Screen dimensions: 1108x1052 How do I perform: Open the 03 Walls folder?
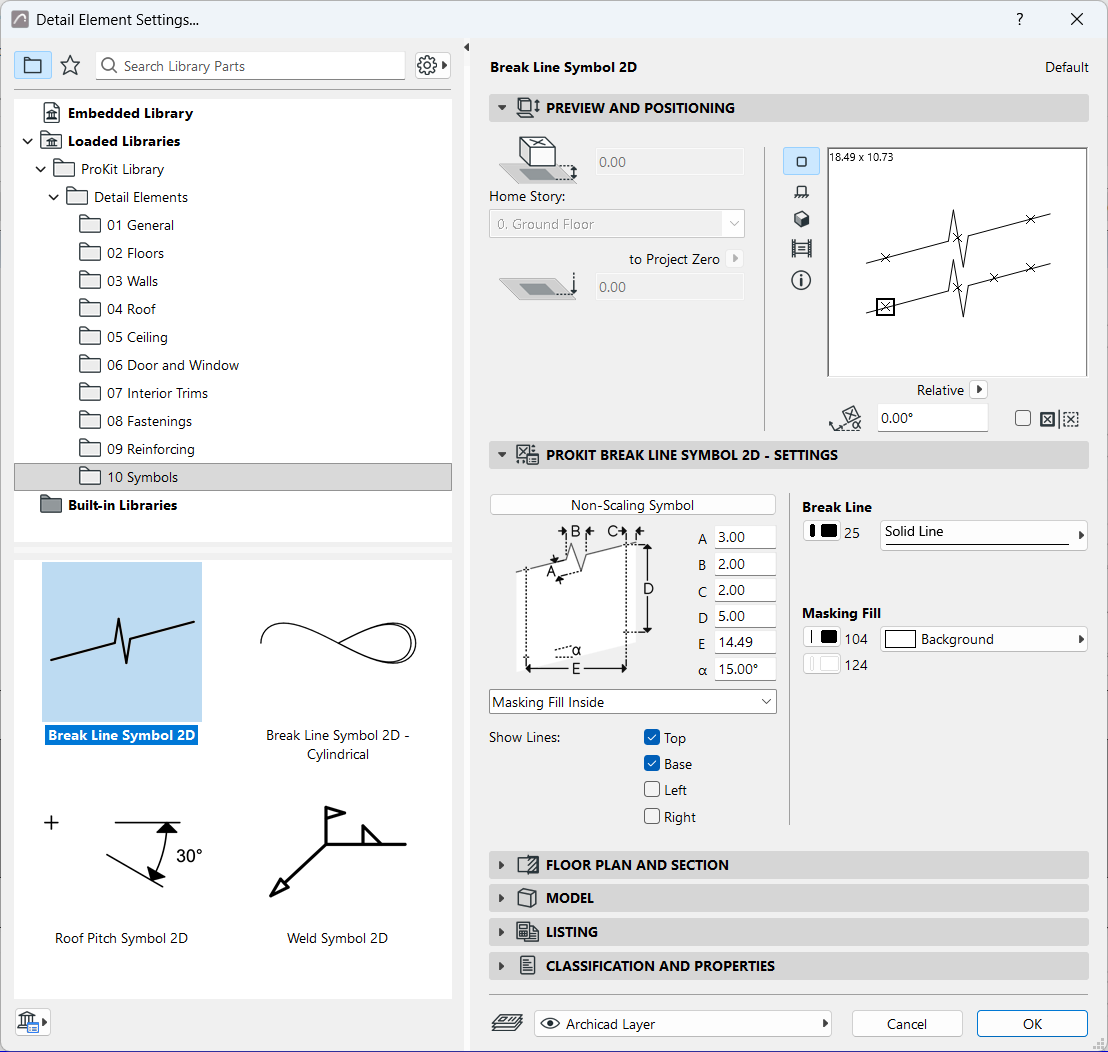[x=132, y=281]
